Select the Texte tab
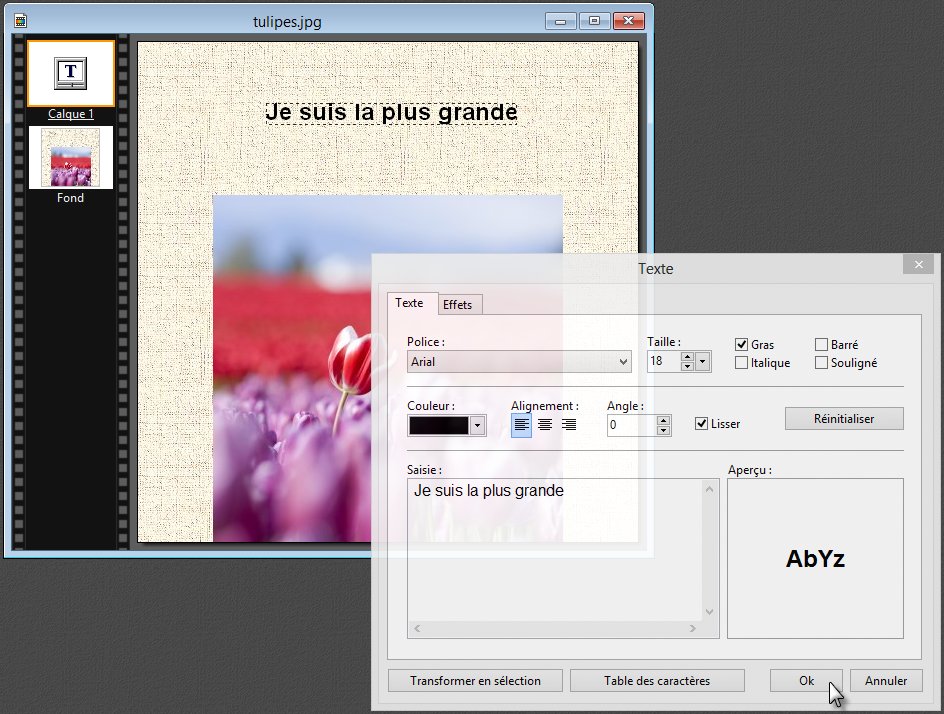The image size is (944, 714). (x=409, y=303)
